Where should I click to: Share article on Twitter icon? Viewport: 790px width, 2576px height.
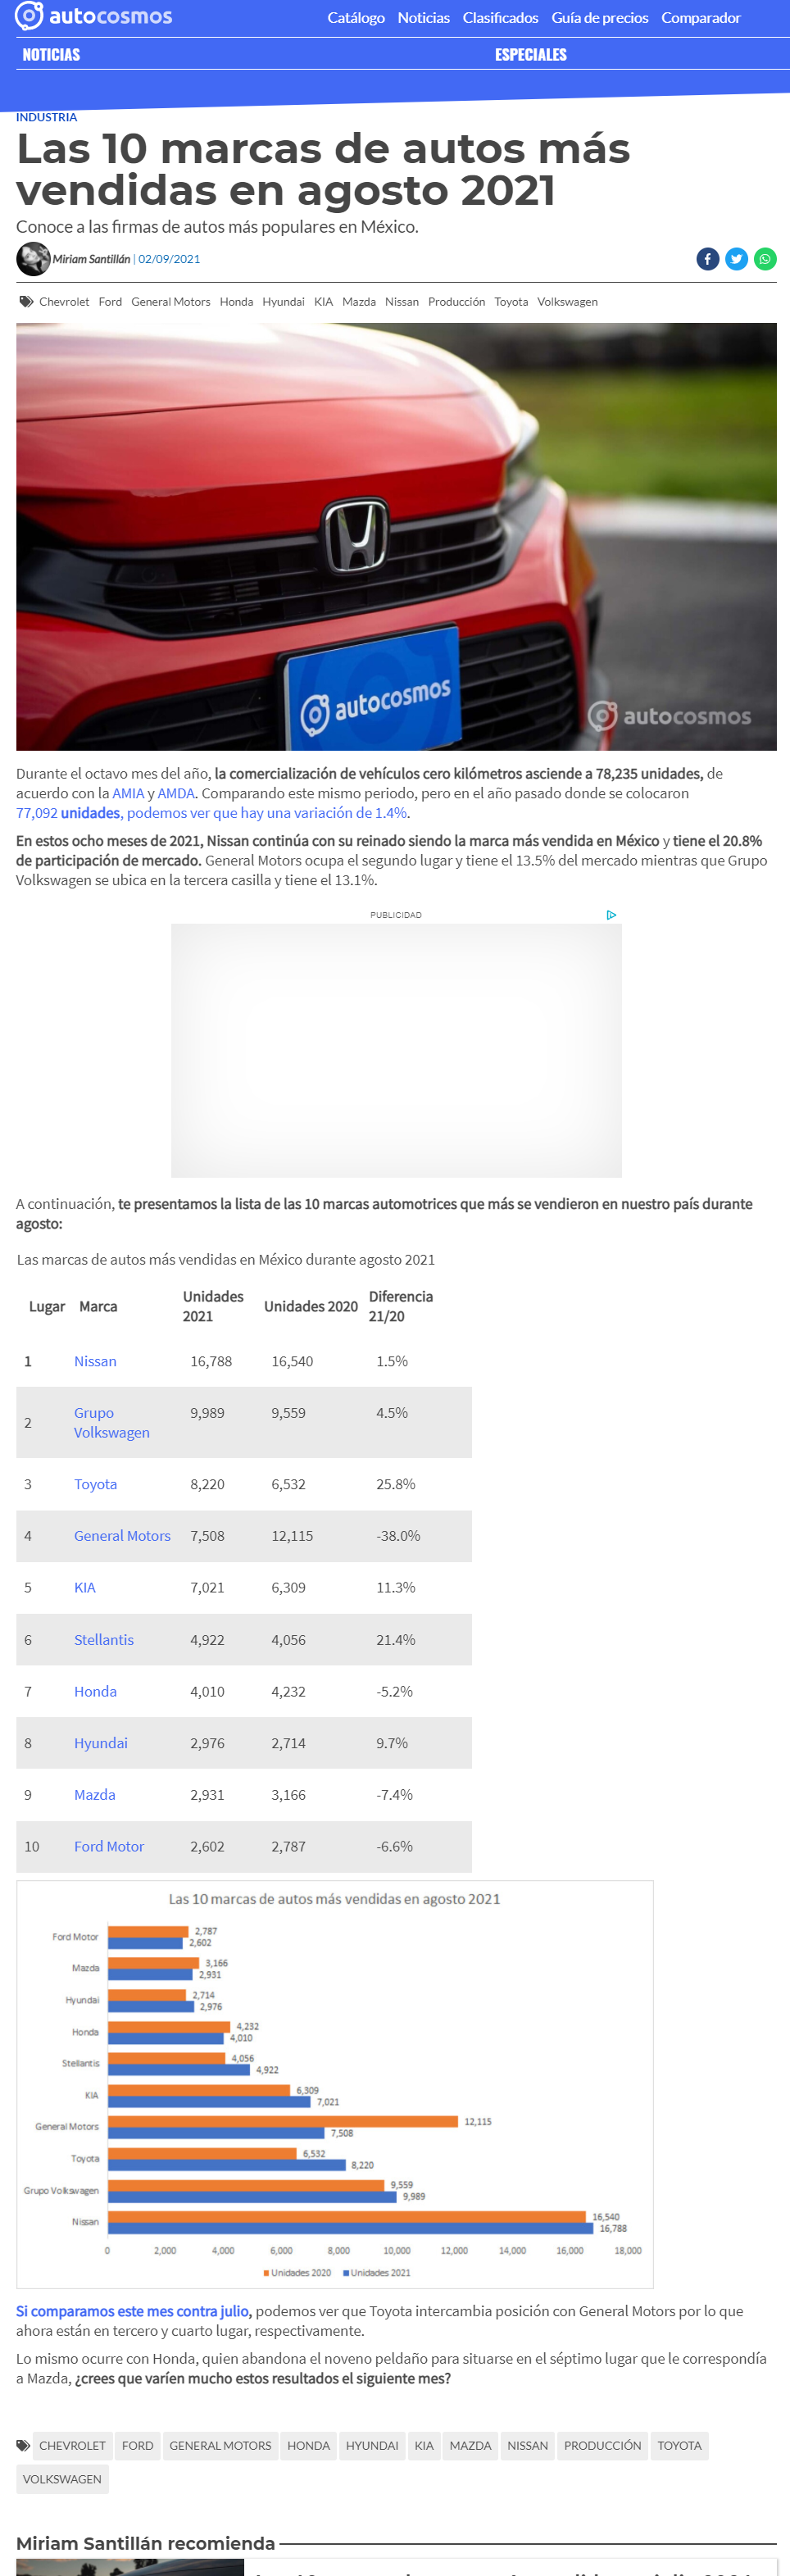click(x=736, y=259)
